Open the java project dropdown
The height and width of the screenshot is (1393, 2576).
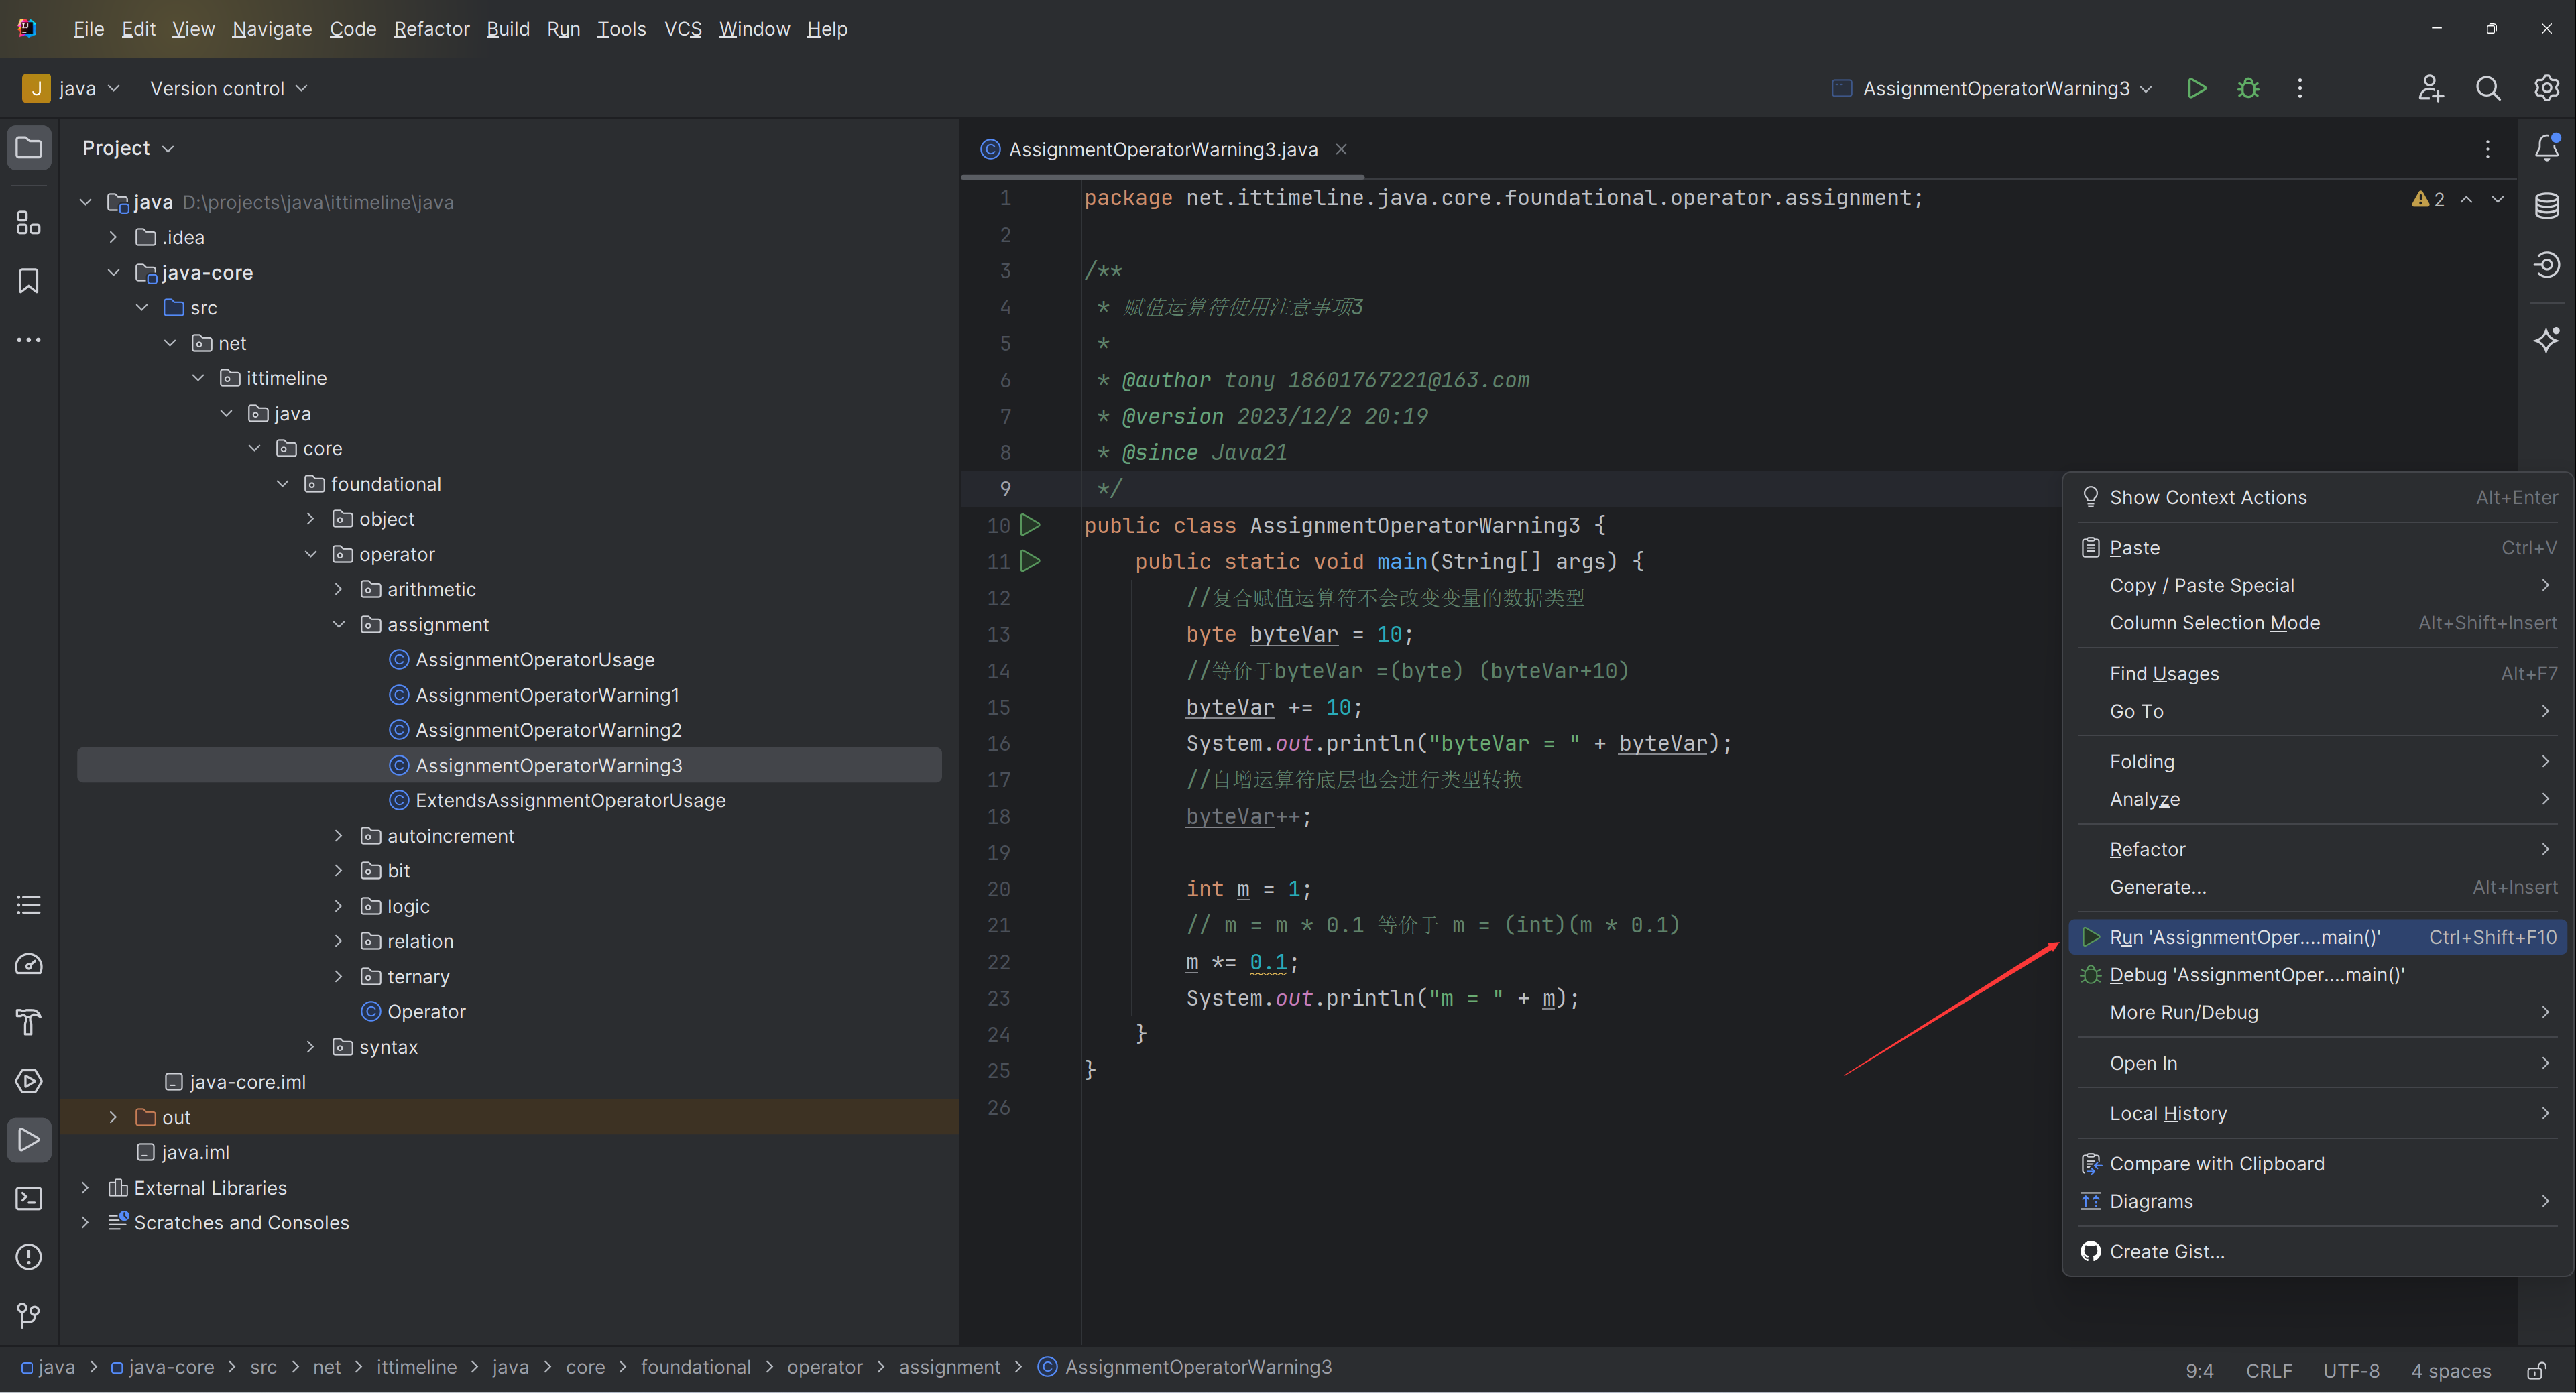click(71, 88)
